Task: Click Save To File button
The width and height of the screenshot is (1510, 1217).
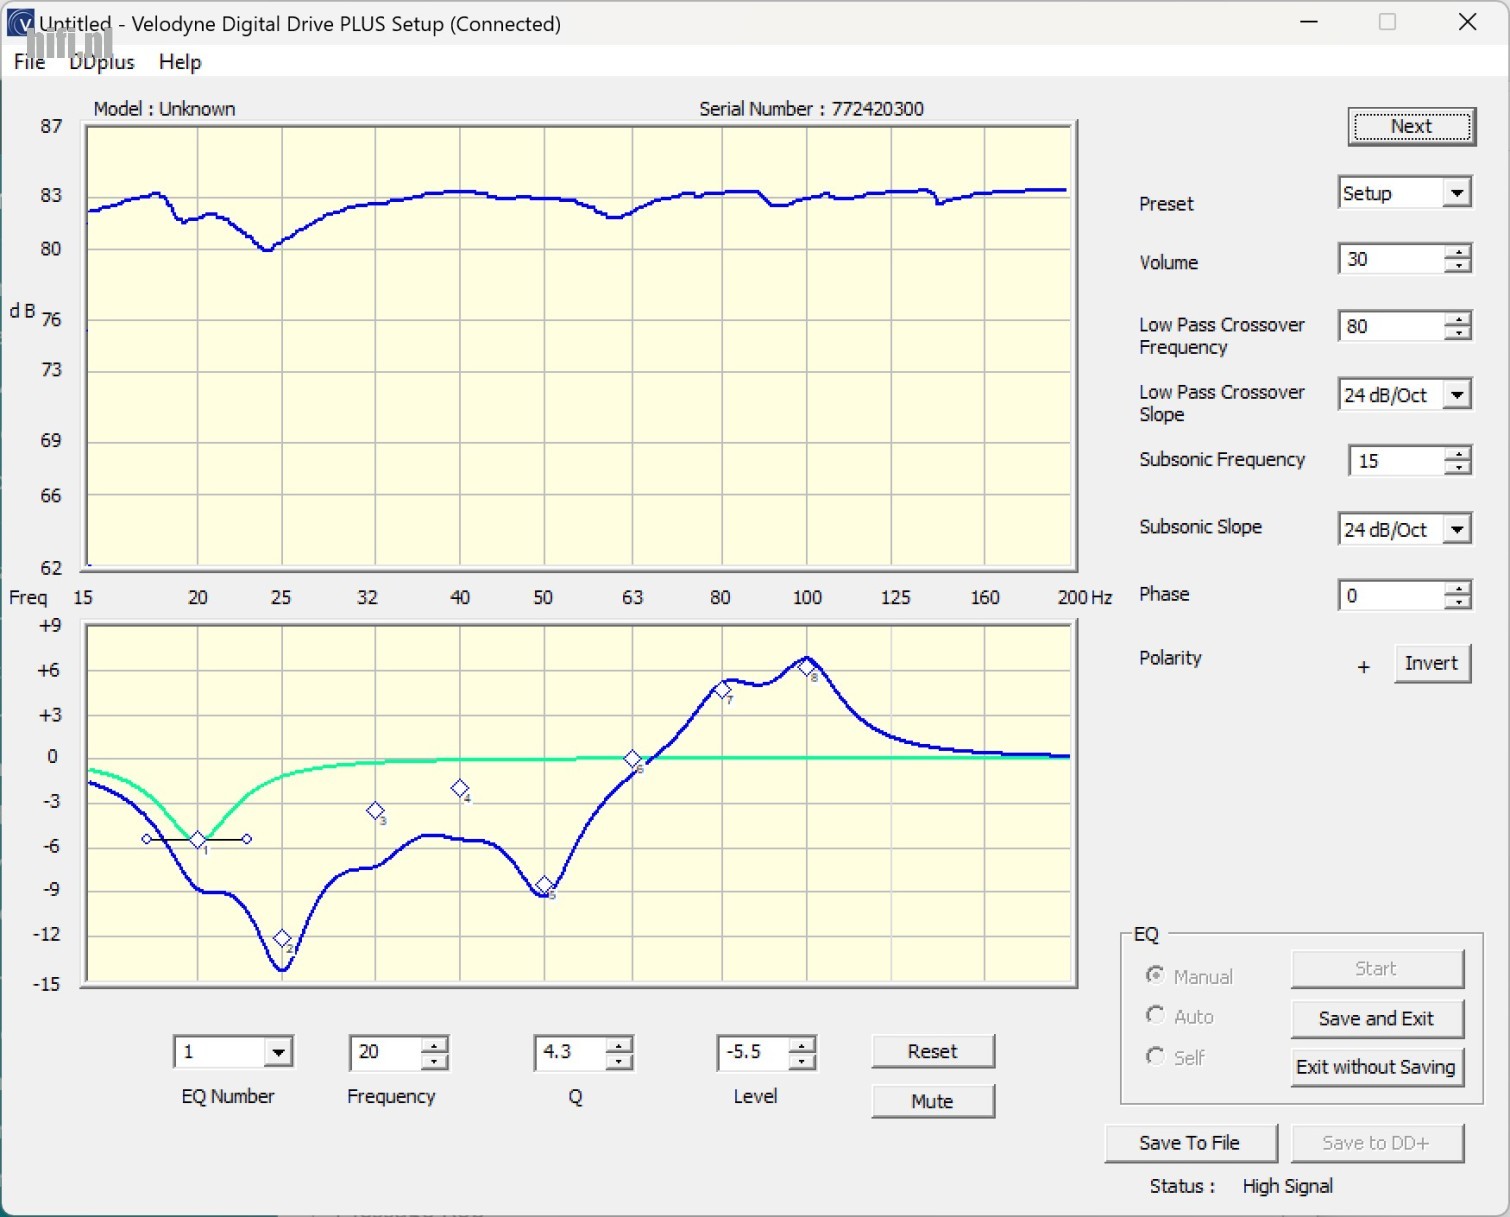Action: pos(1190,1143)
